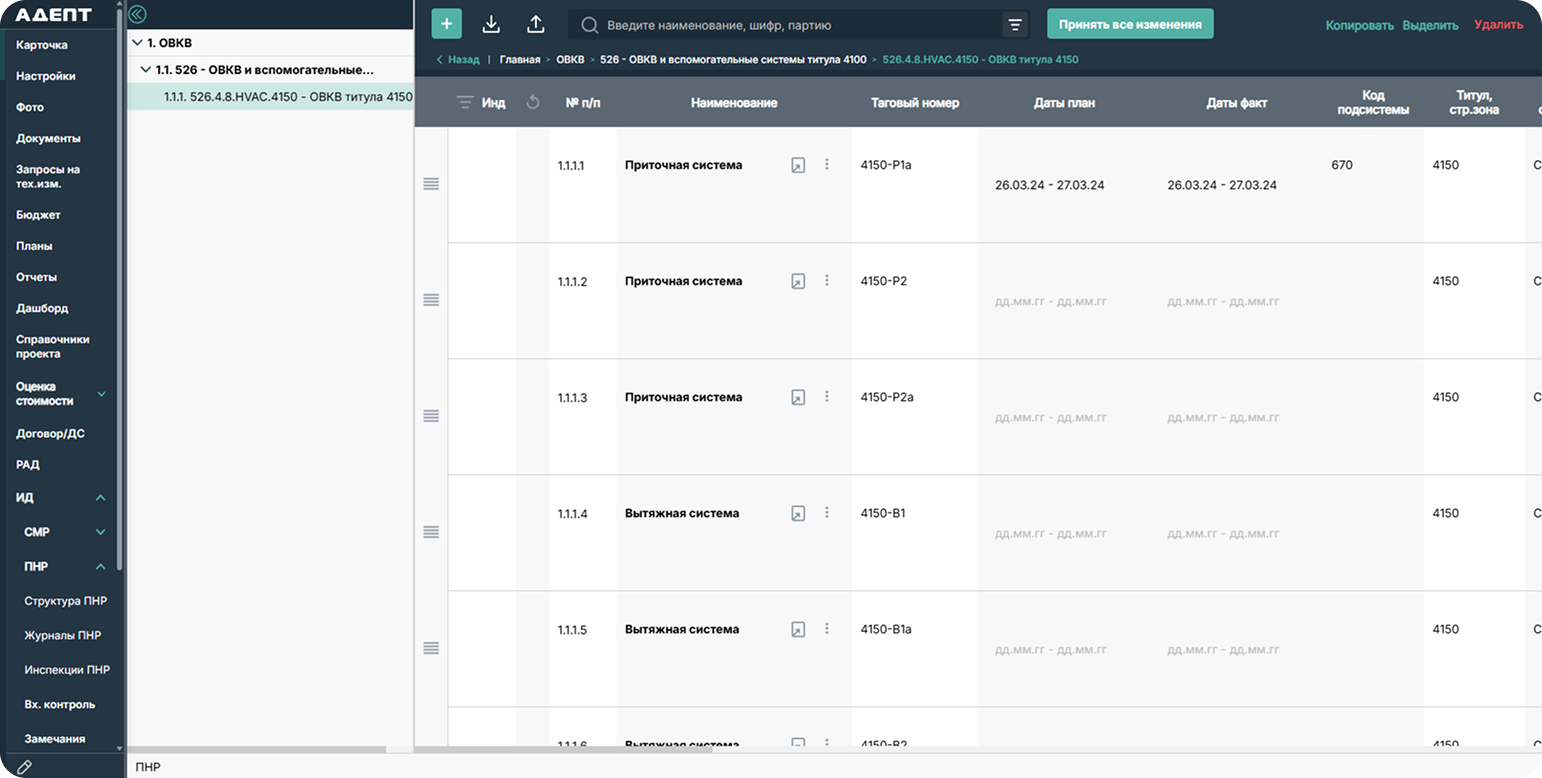The image size is (1542, 778).
Task: Open the Дашборд sidebar item
Action: tap(42, 308)
